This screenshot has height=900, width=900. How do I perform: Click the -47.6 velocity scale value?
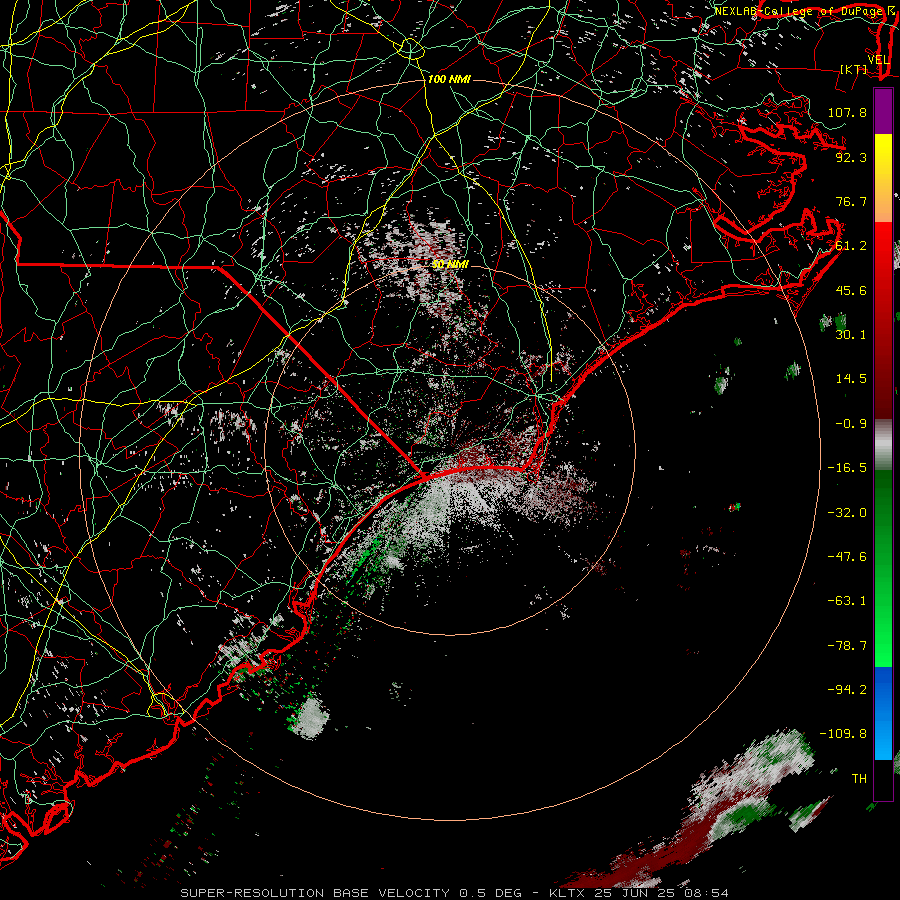(847, 557)
